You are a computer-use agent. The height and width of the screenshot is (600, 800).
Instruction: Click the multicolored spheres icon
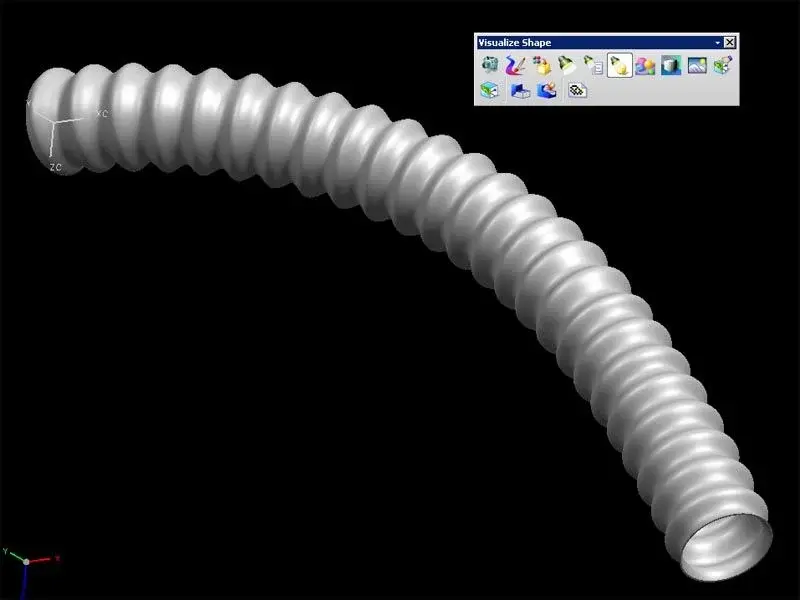click(x=645, y=66)
